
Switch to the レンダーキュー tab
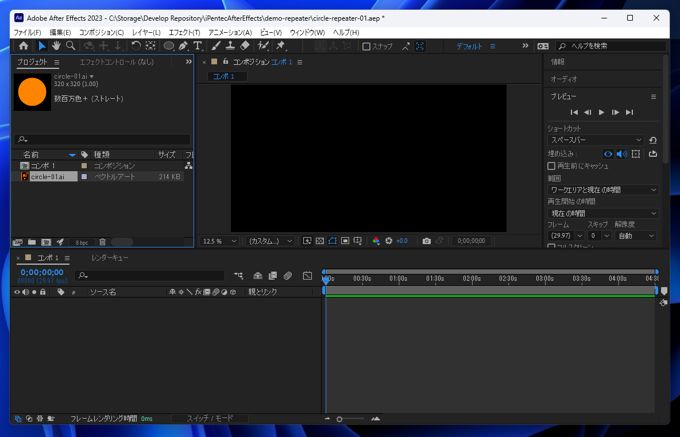(109, 258)
